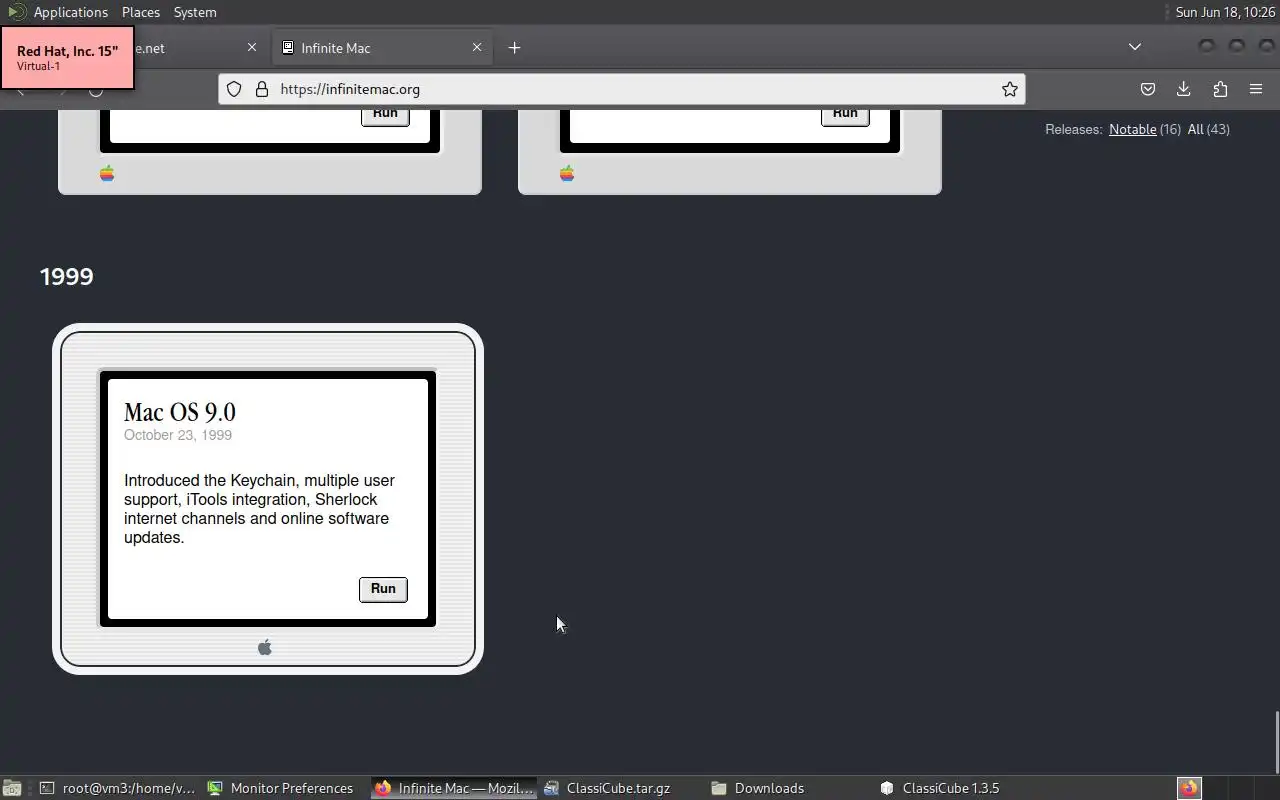
Task: Show Notable releases filter
Action: click(x=1132, y=129)
